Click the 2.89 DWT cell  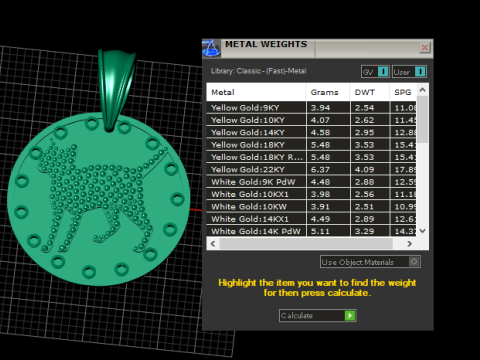[x=370, y=219]
